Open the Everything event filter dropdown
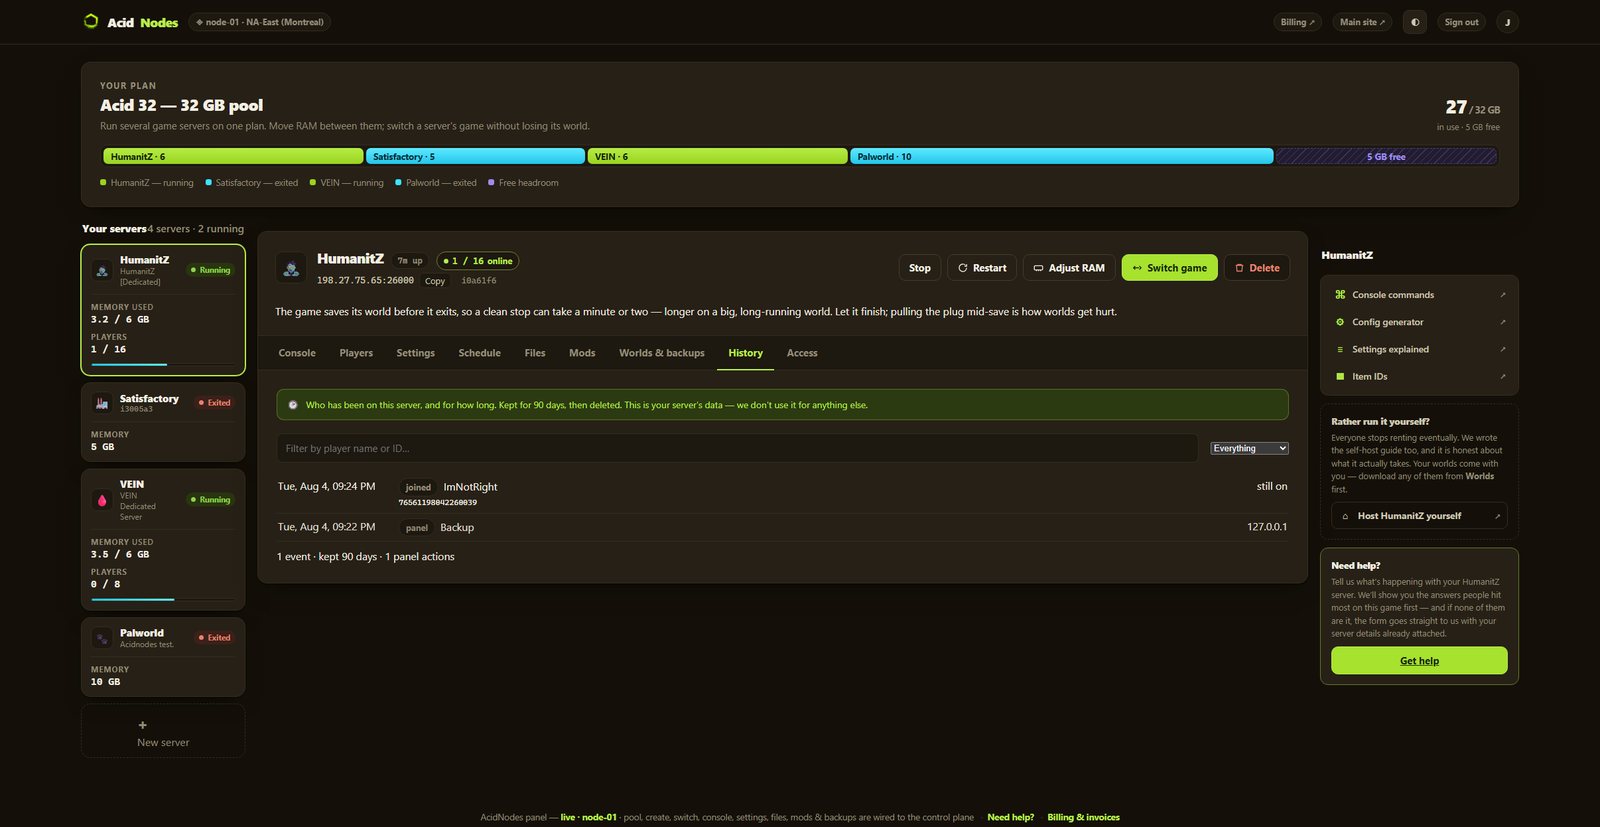The height and width of the screenshot is (827, 1600). [1249, 448]
